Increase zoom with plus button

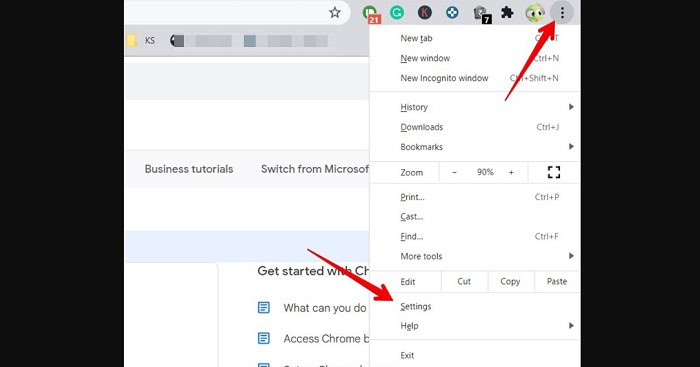[x=512, y=172]
